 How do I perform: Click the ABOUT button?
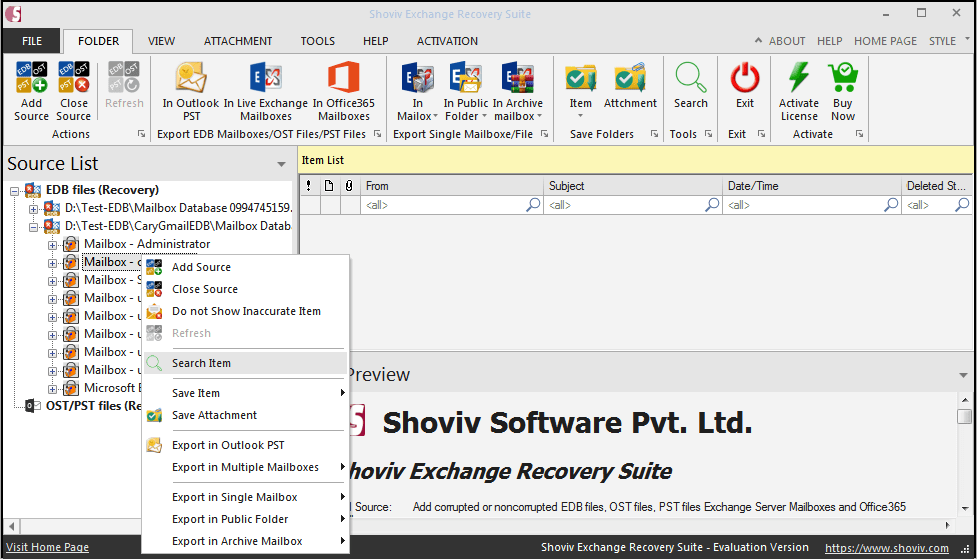point(786,41)
